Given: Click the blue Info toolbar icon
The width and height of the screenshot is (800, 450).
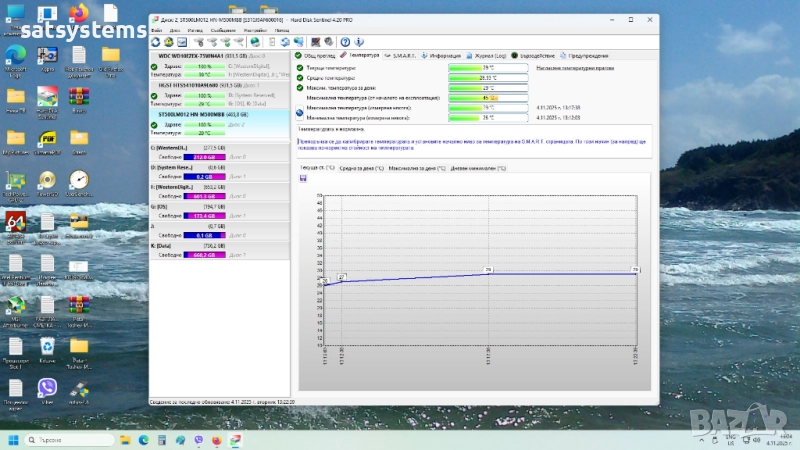Looking at the screenshot, I should coord(359,42).
